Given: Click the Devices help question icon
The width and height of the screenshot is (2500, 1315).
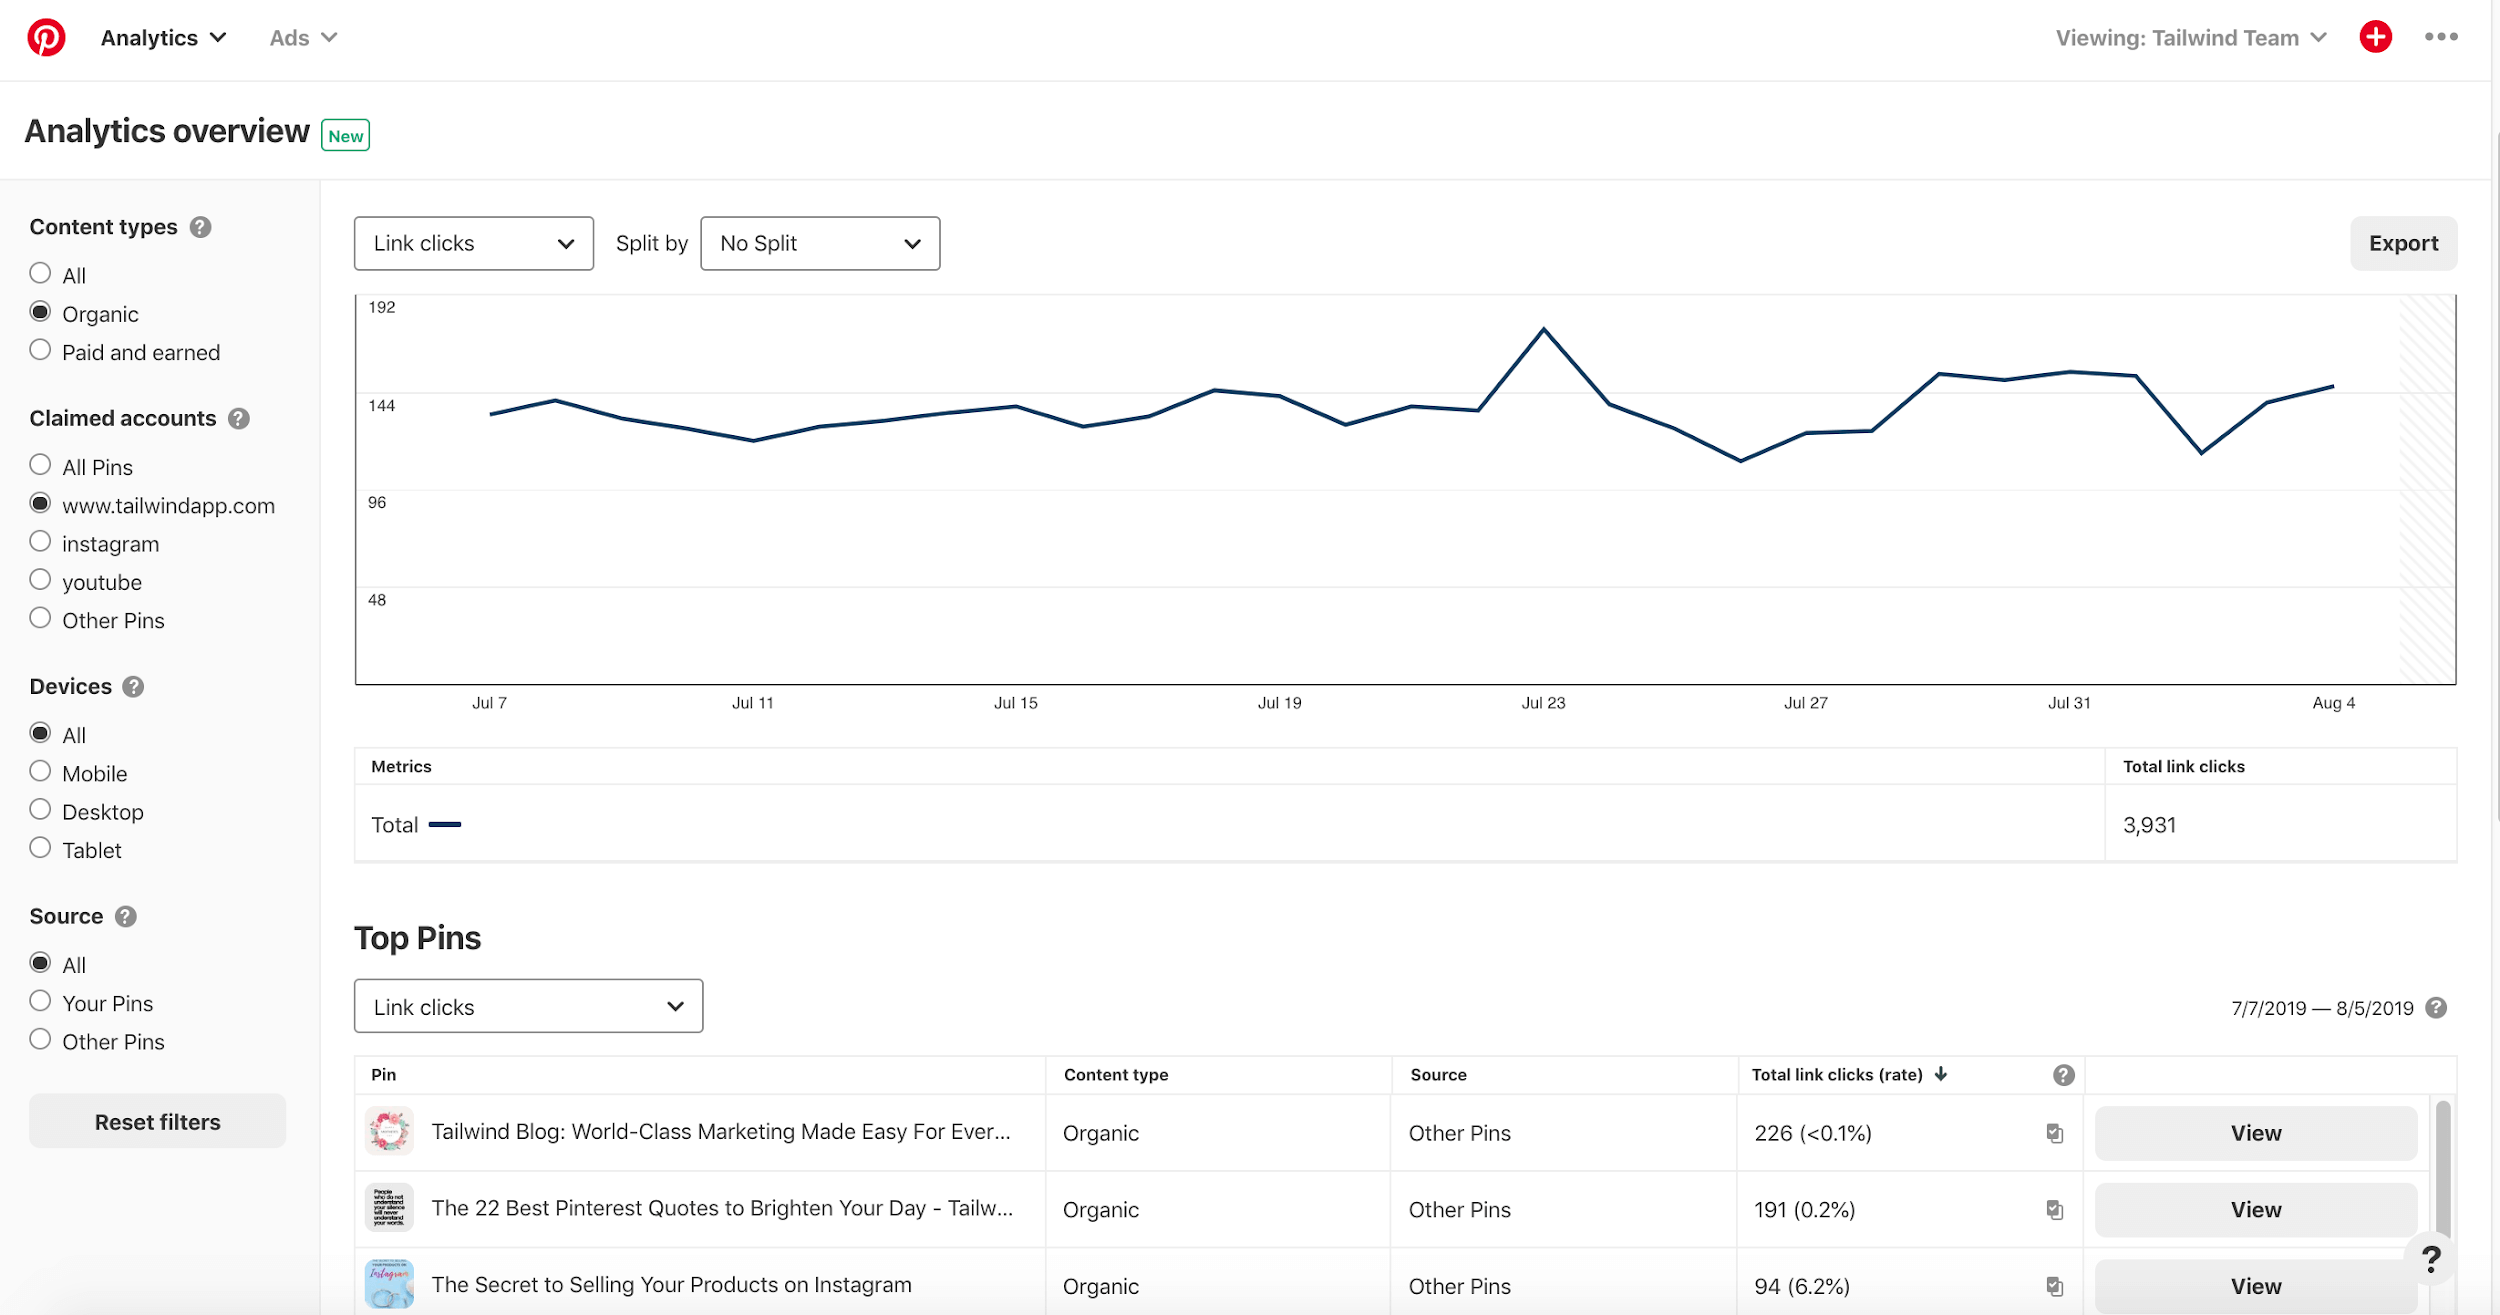Looking at the screenshot, I should click(133, 687).
